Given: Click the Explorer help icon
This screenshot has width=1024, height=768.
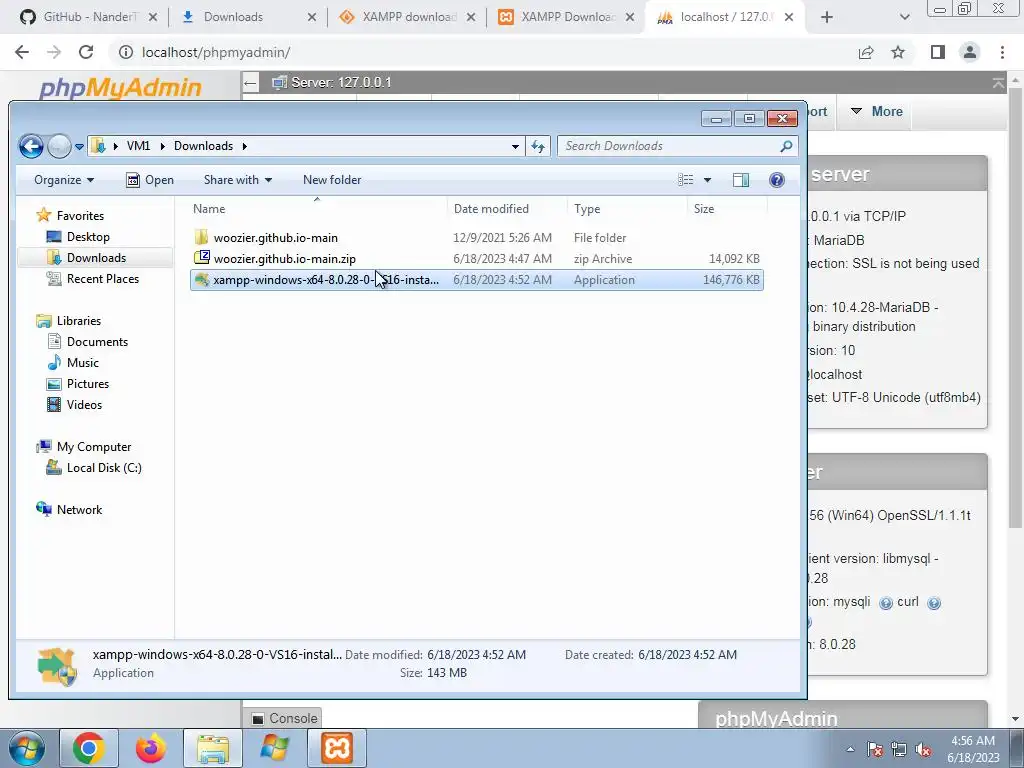Looking at the screenshot, I should (776, 180).
